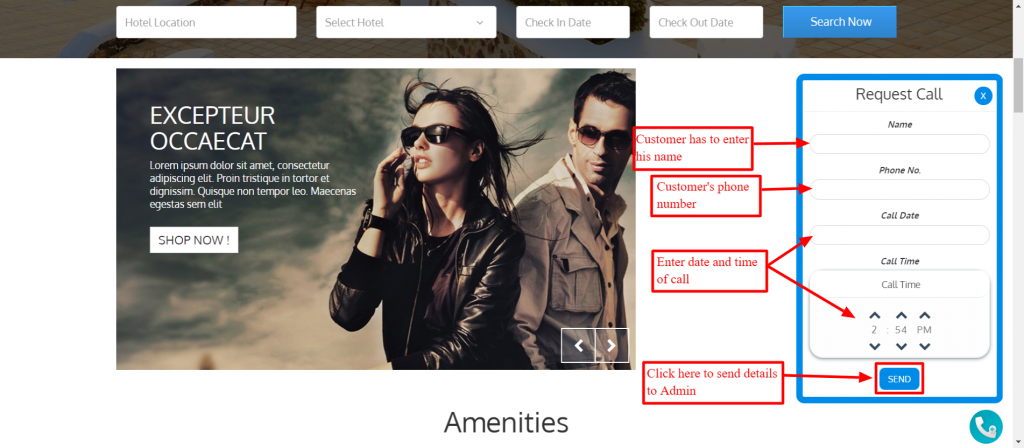Image resolution: width=1024 pixels, height=448 pixels.
Task: Toggle AM/PM with down chevron
Action: coord(924,346)
